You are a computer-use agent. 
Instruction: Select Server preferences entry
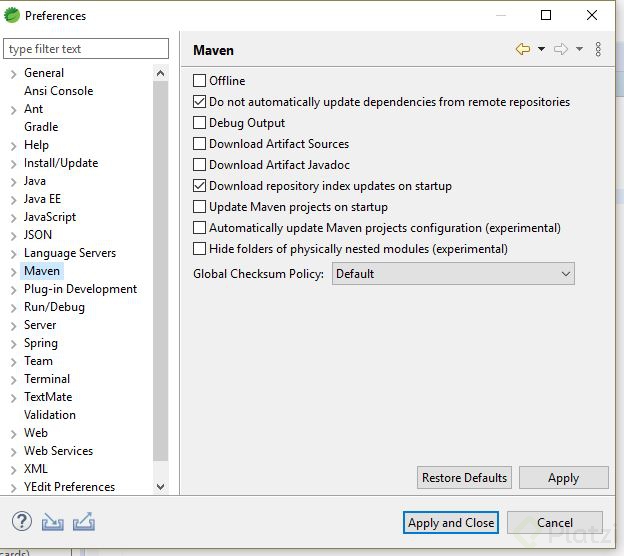40,325
